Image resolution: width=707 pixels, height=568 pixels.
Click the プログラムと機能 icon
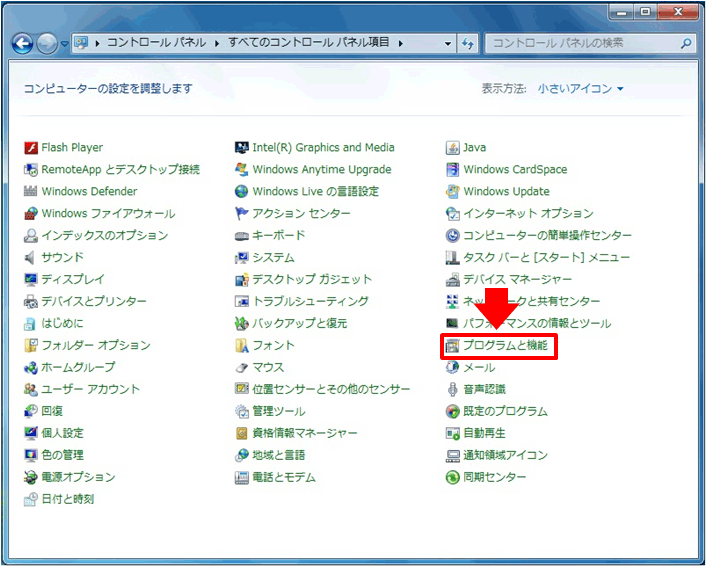click(452, 346)
